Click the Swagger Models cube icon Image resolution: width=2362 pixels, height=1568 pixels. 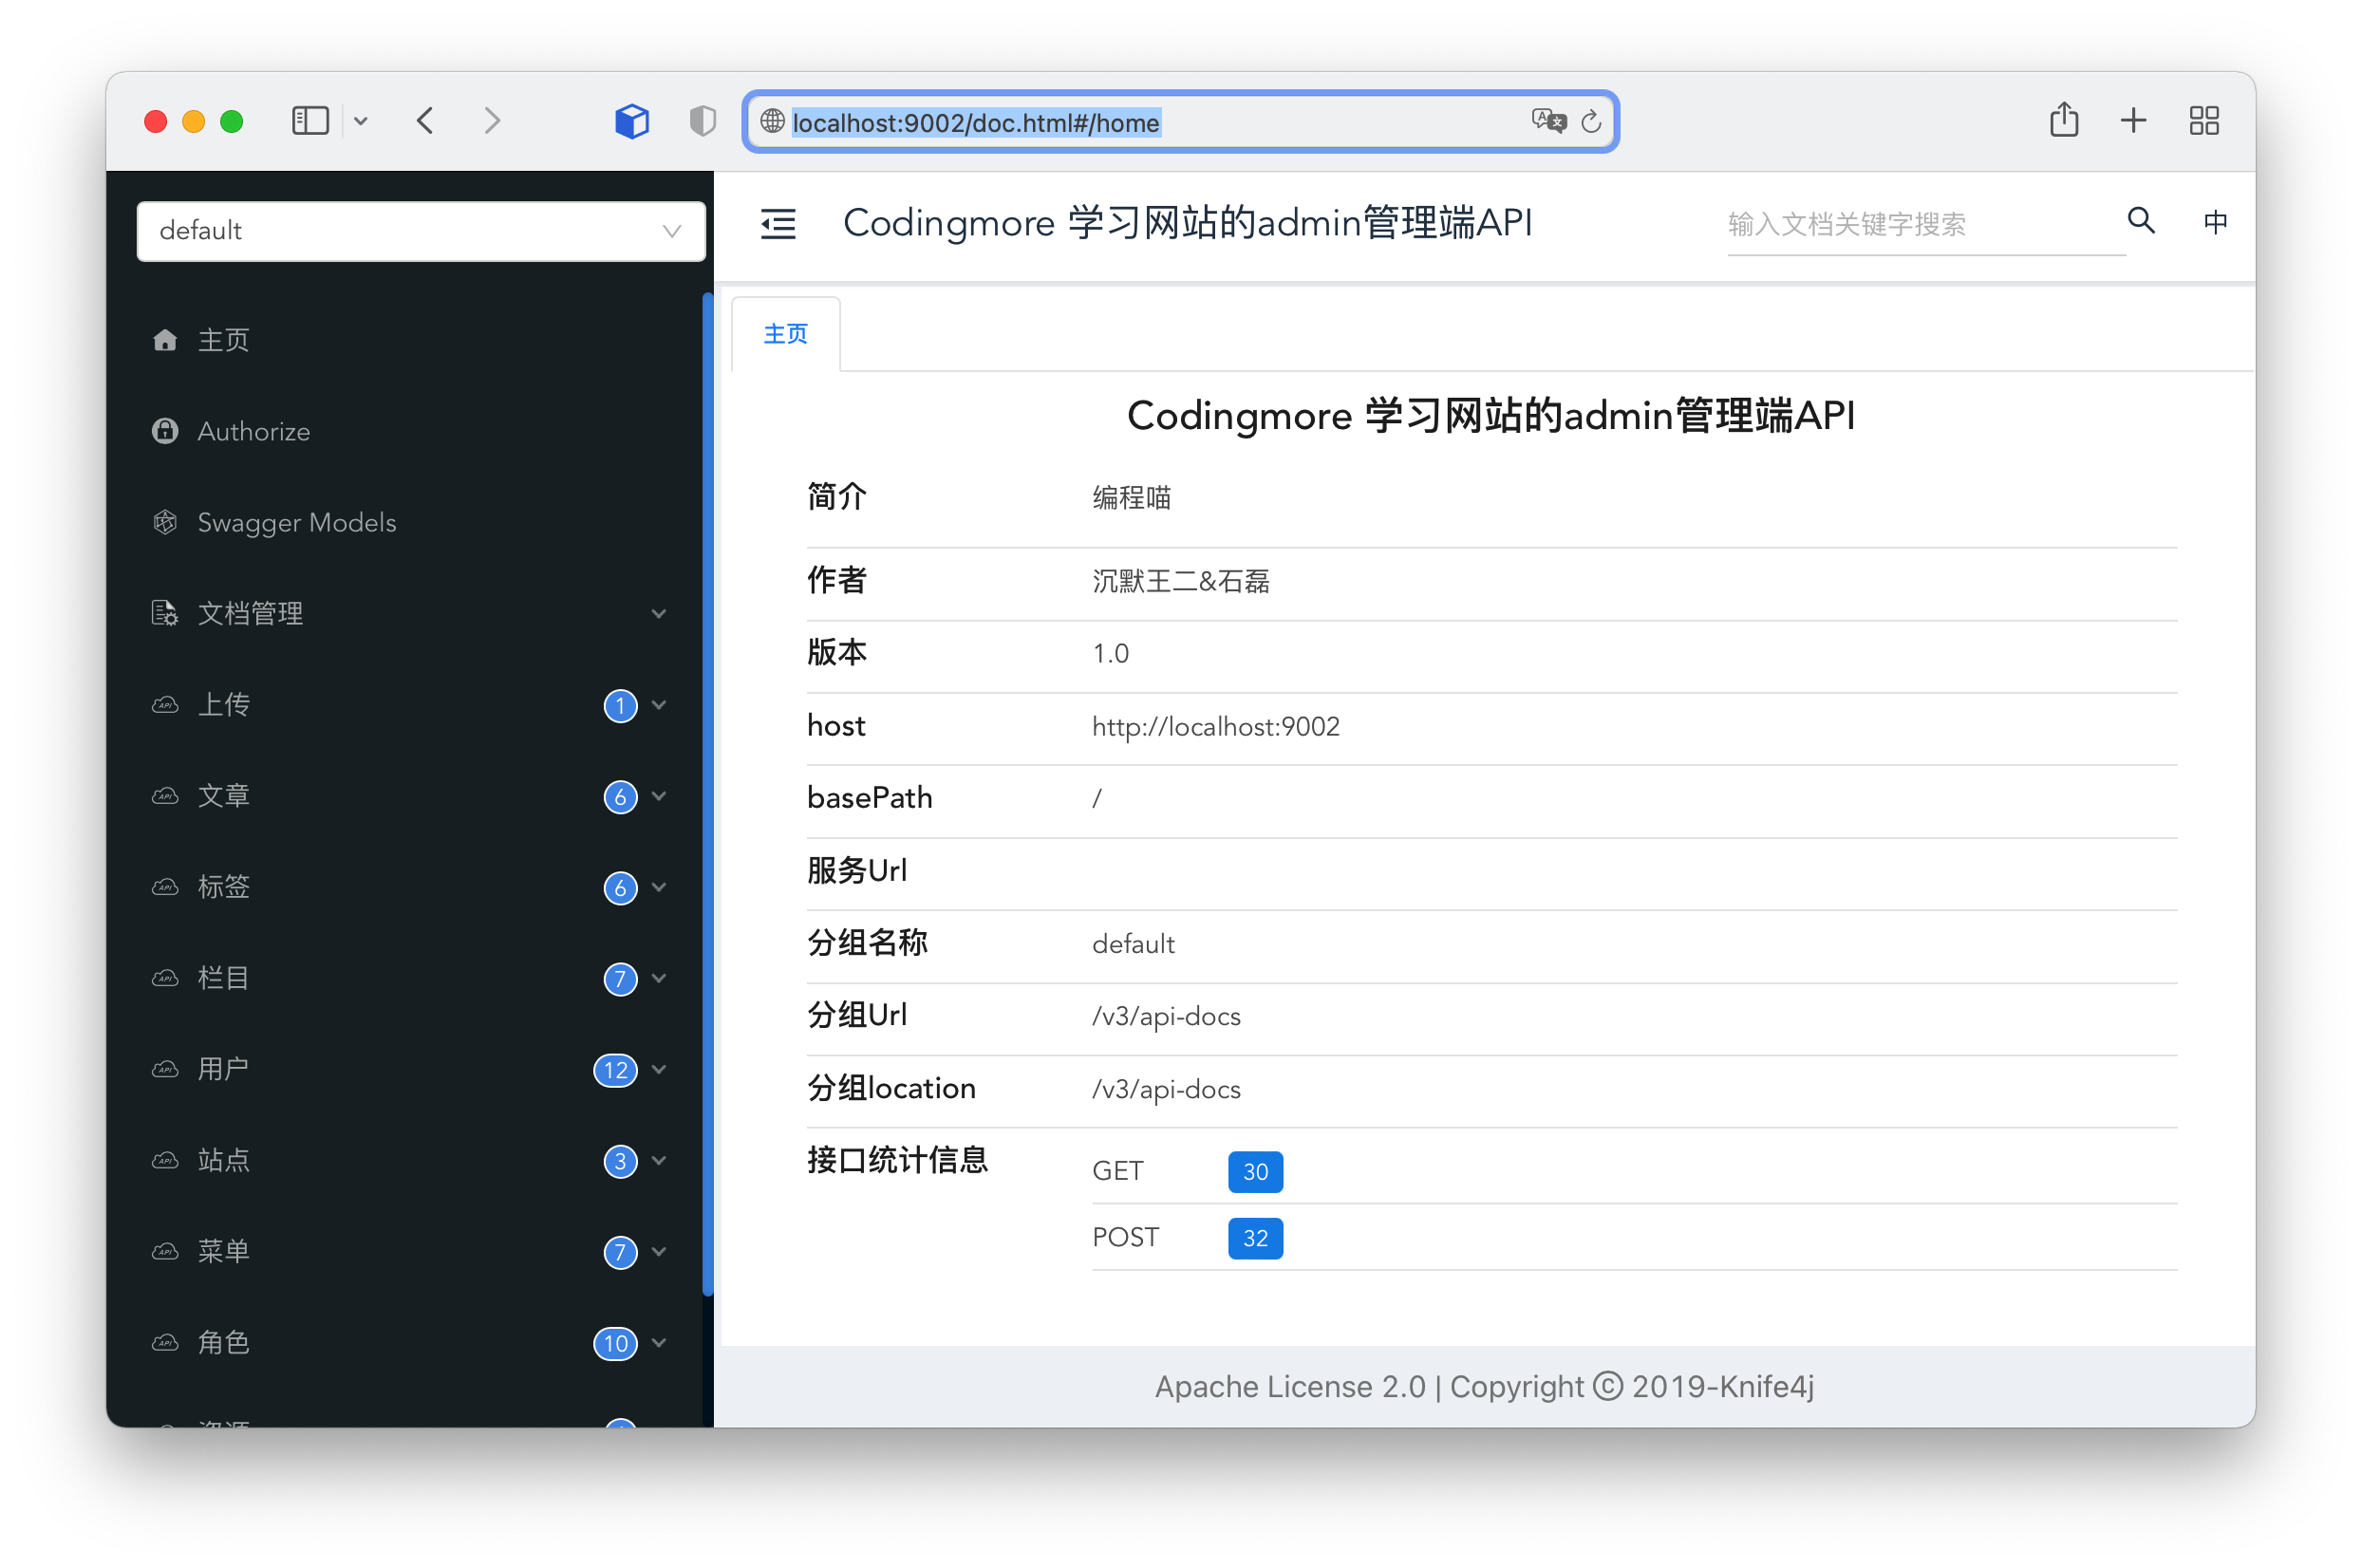pyautogui.click(x=165, y=522)
